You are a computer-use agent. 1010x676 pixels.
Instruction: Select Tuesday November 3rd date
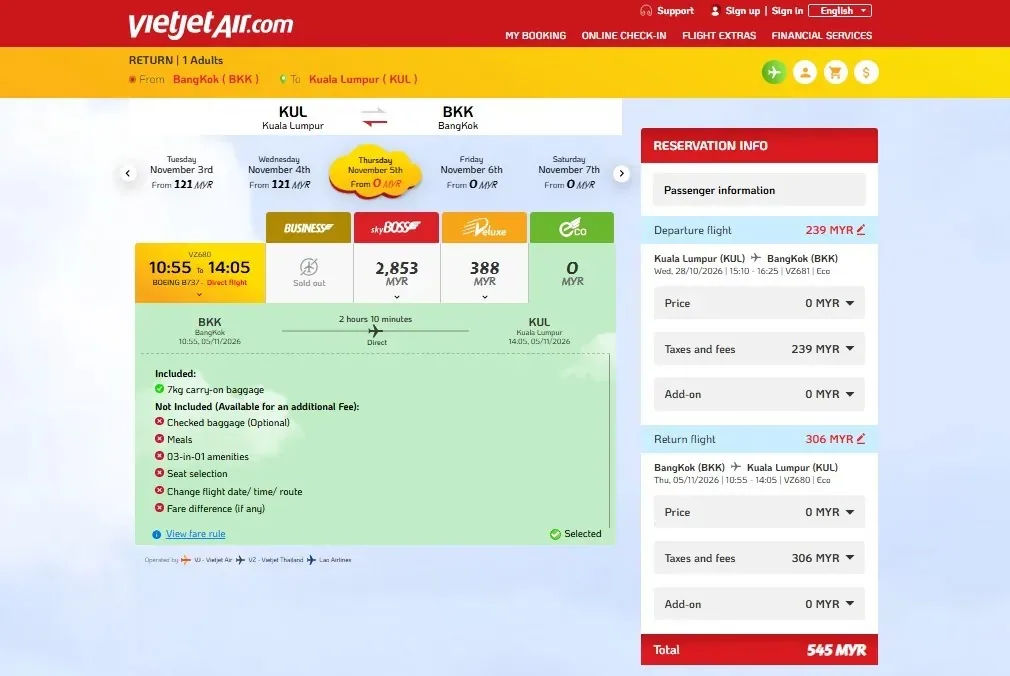[x=182, y=172]
